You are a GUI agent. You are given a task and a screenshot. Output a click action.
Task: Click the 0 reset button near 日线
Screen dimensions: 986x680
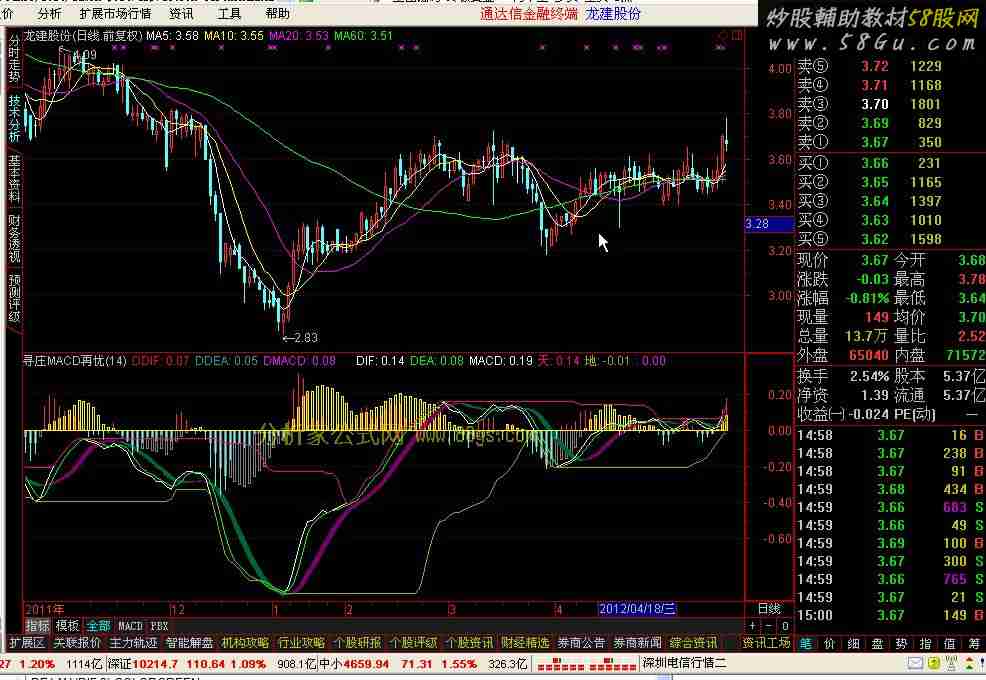[784, 626]
